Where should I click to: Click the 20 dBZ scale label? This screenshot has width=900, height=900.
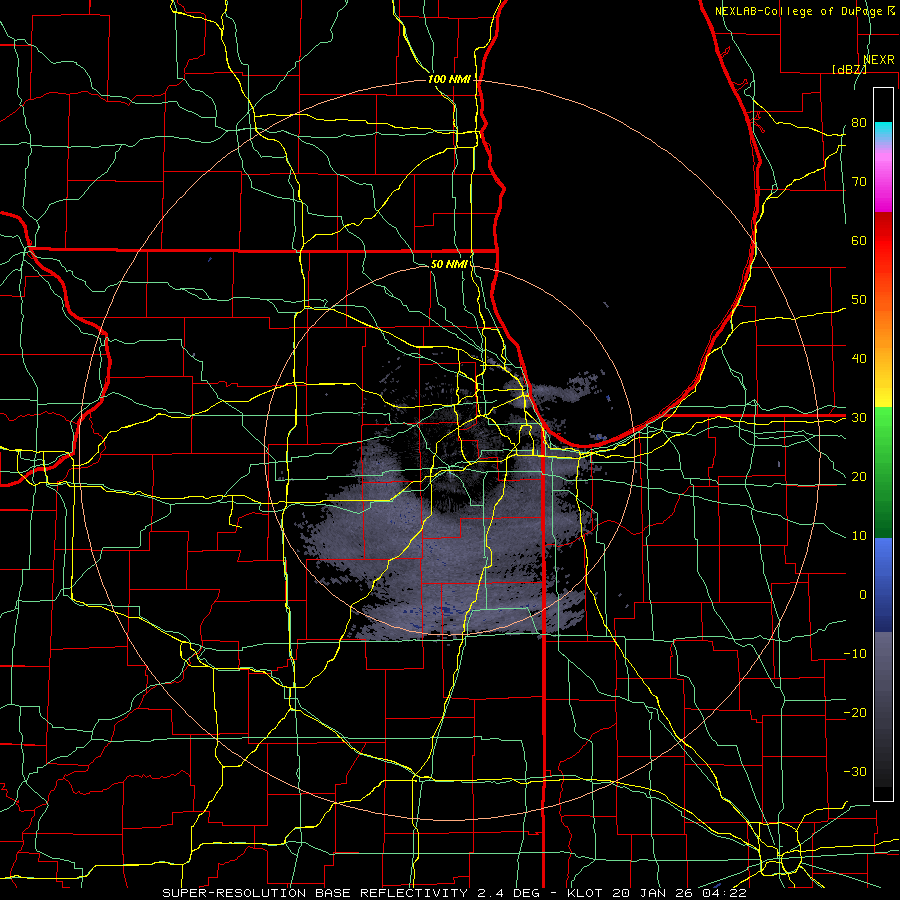pos(859,476)
